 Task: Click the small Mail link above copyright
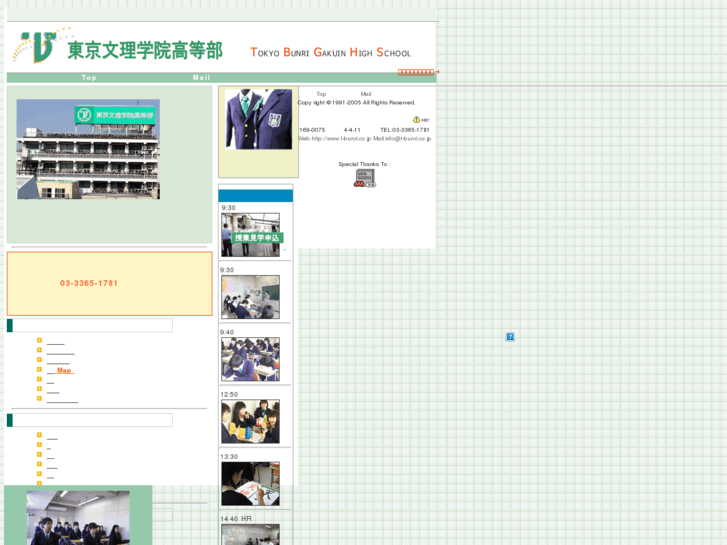[x=366, y=94]
